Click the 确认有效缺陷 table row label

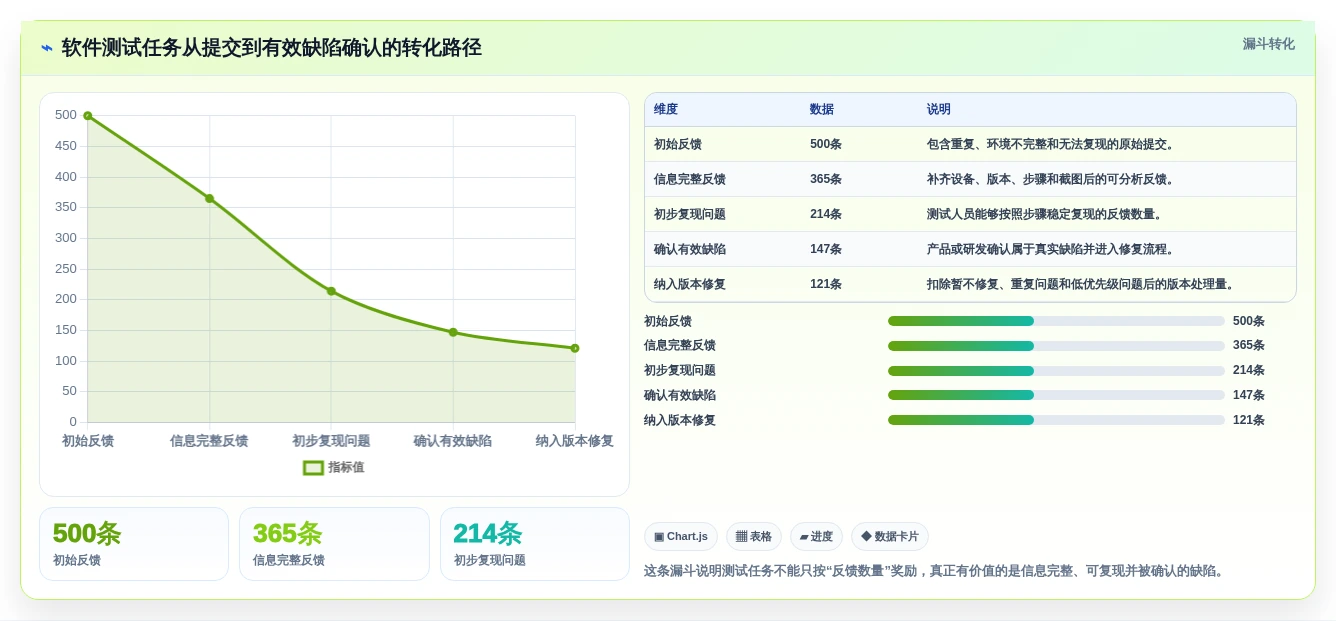click(x=690, y=249)
